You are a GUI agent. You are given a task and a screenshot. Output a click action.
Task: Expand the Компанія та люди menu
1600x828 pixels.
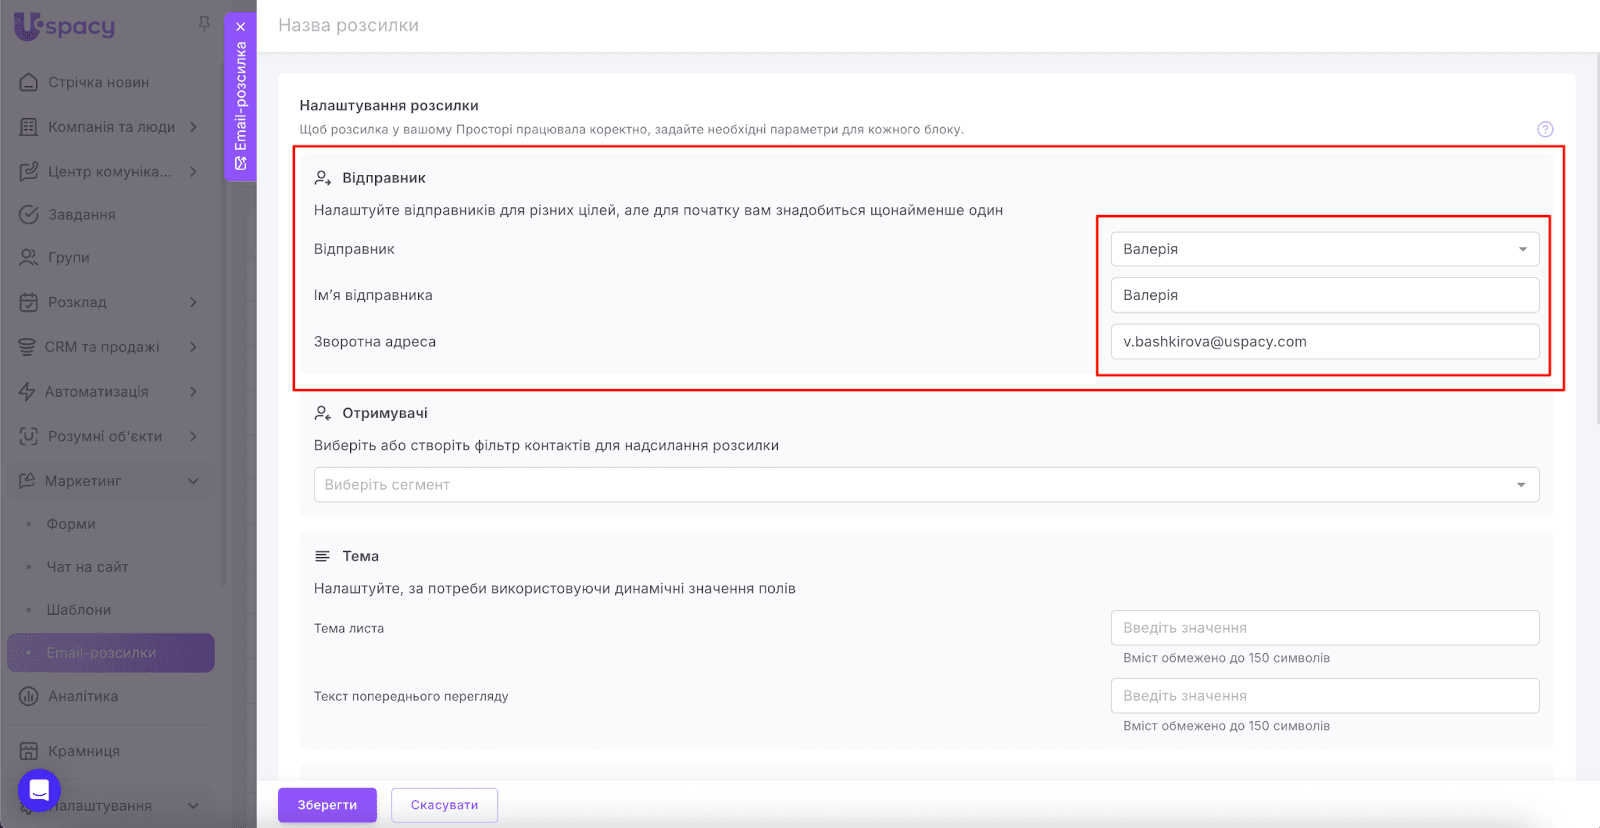click(193, 127)
